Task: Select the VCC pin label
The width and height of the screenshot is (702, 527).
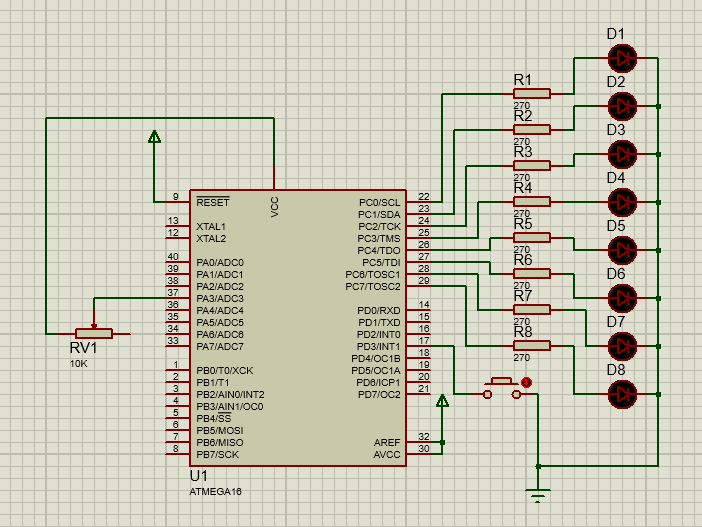Action: pyautogui.click(x=274, y=207)
